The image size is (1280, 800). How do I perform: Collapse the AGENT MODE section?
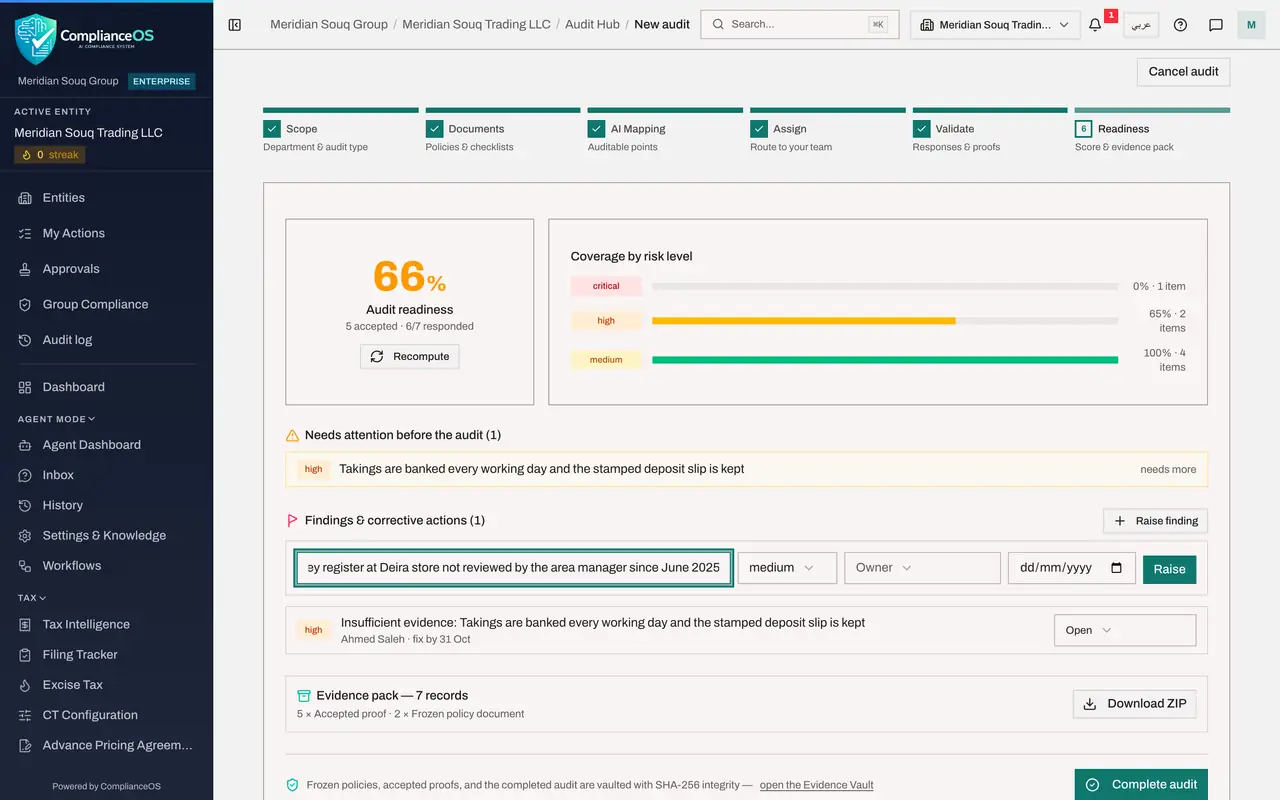57,419
